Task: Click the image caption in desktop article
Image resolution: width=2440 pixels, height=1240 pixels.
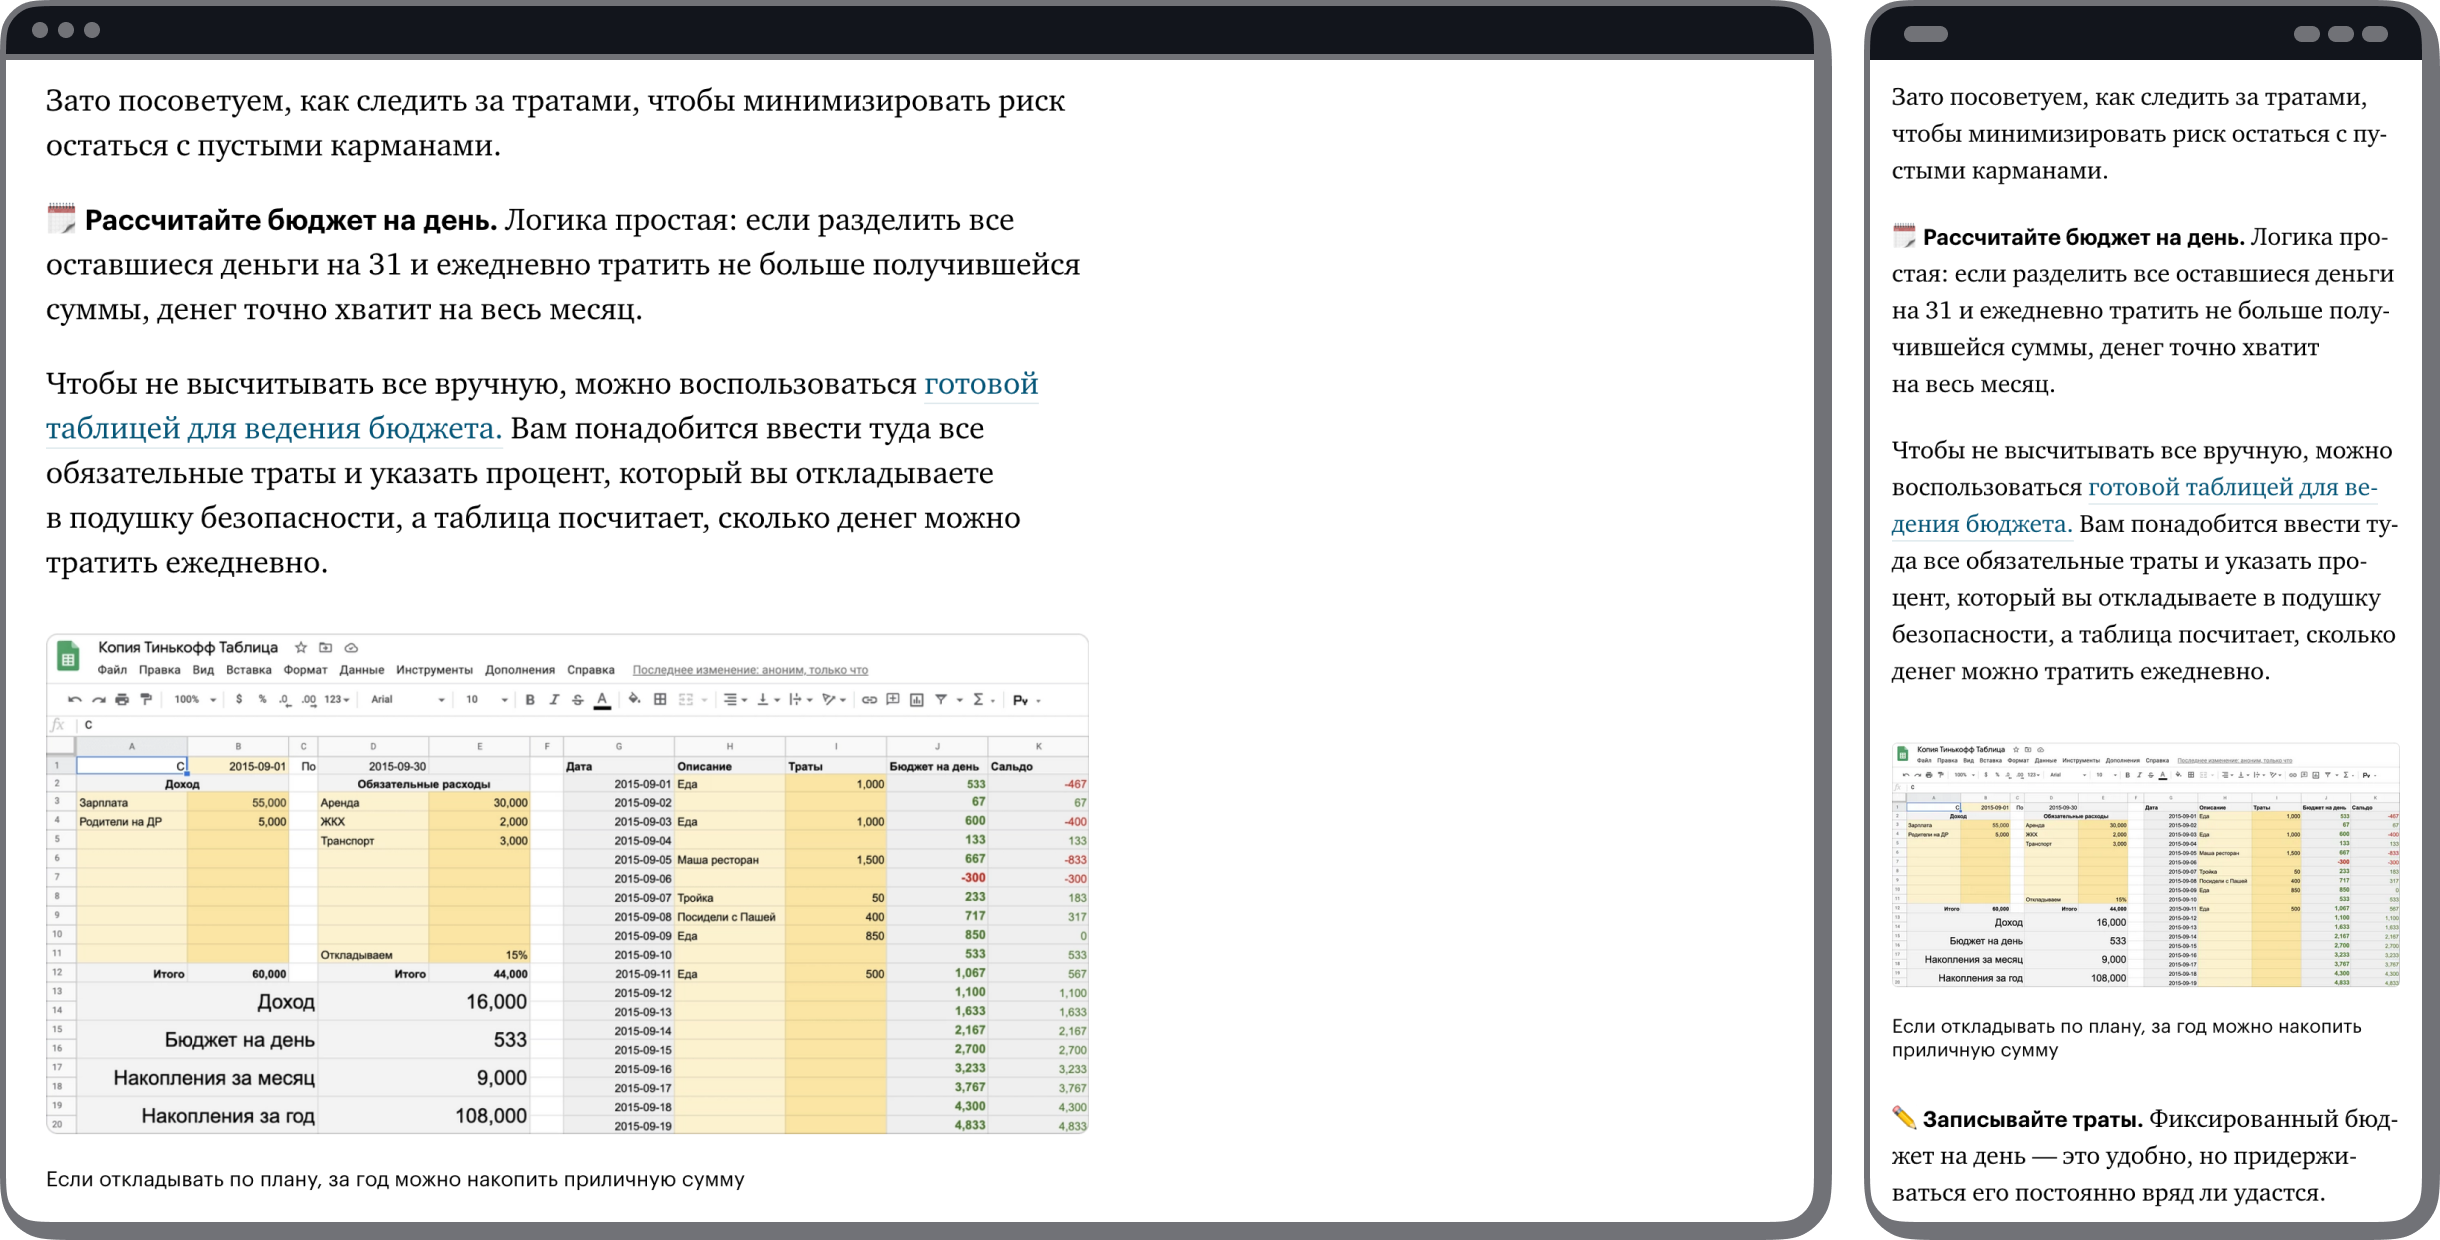Action: click(395, 1180)
